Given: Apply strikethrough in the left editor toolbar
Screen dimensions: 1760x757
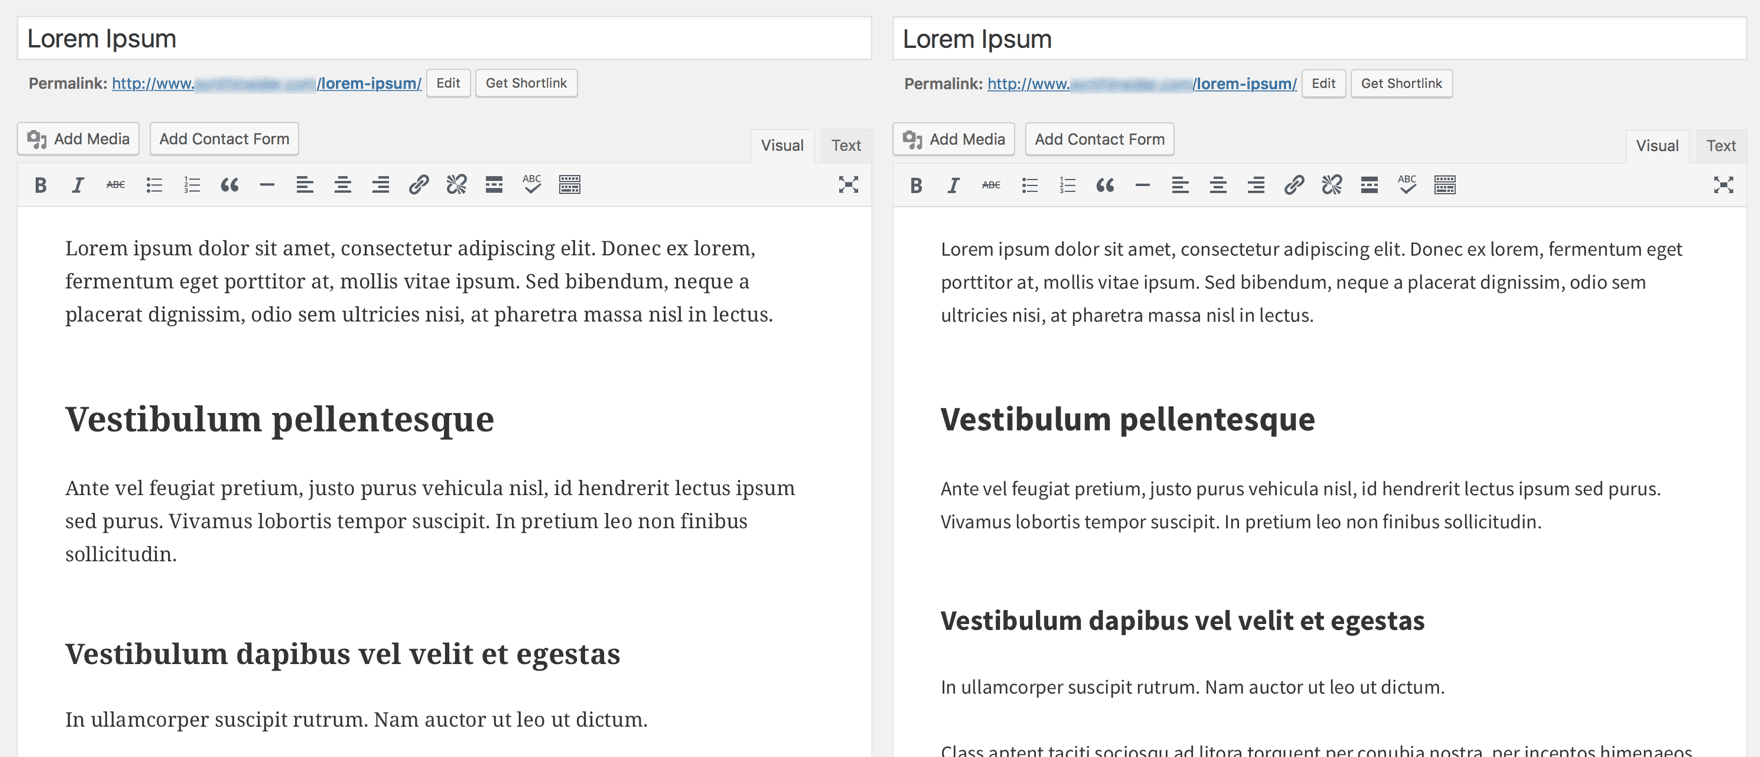Looking at the screenshot, I should pyautogui.click(x=115, y=185).
